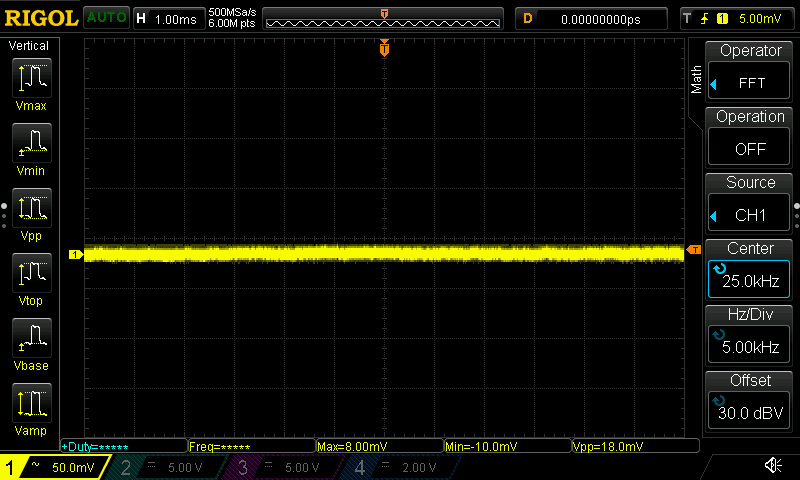Select the Center 25.0kHz field

749,280
